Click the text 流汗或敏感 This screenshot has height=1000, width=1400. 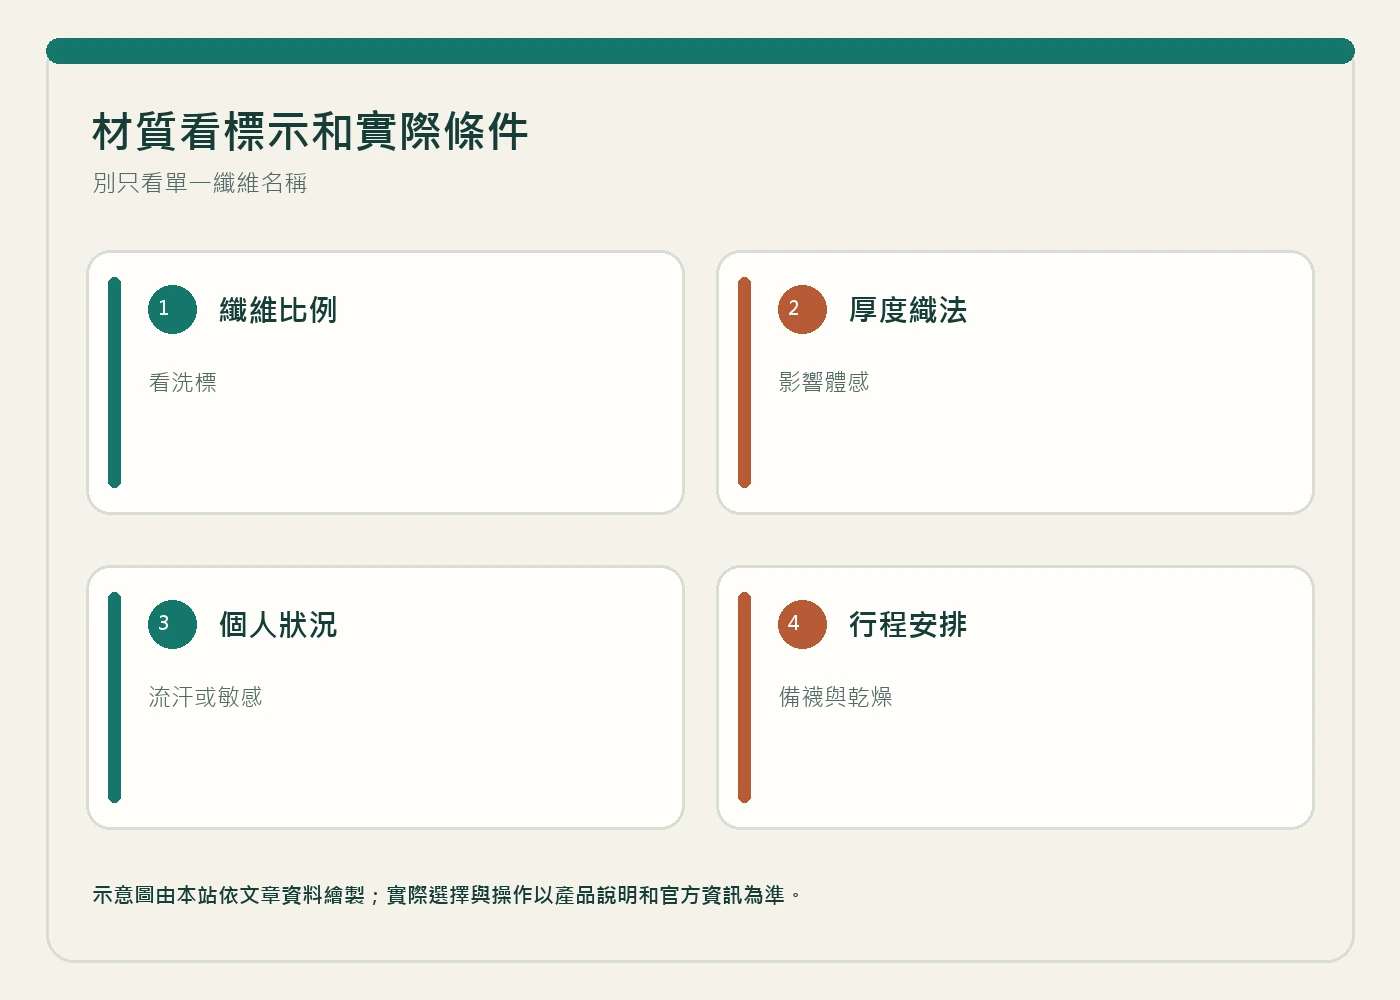point(205,697)
